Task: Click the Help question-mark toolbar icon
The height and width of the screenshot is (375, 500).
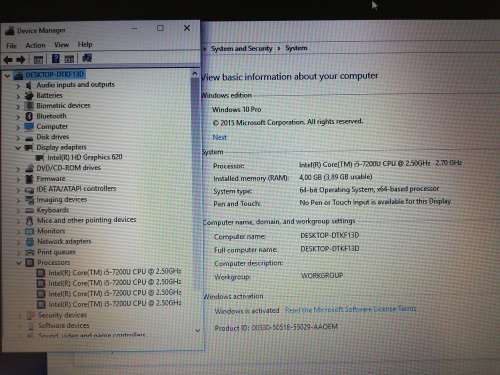Action: click(56, 59)
